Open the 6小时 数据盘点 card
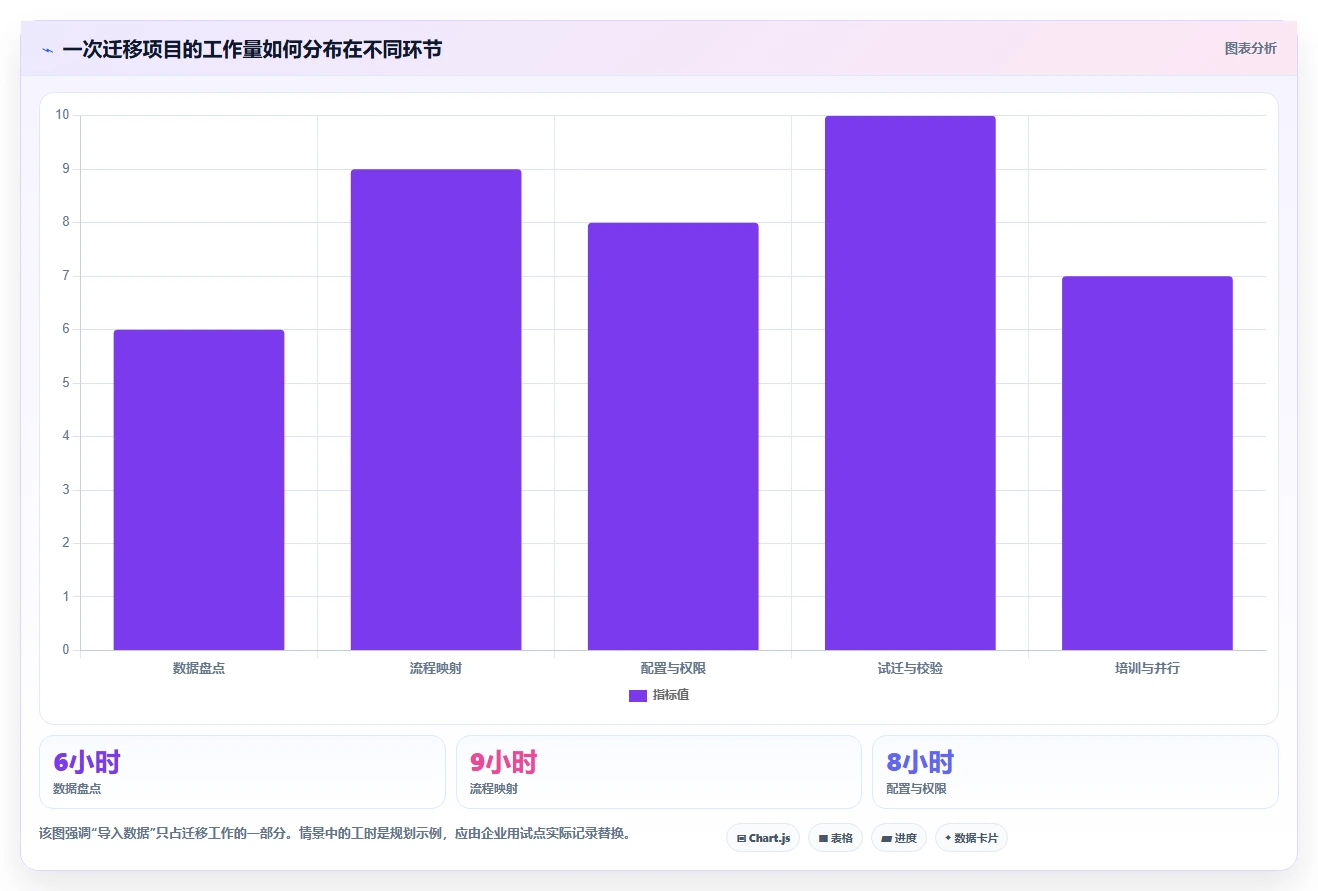This screenshot has height=891, width=1318. pyautogui.click(x=242, y=772)
